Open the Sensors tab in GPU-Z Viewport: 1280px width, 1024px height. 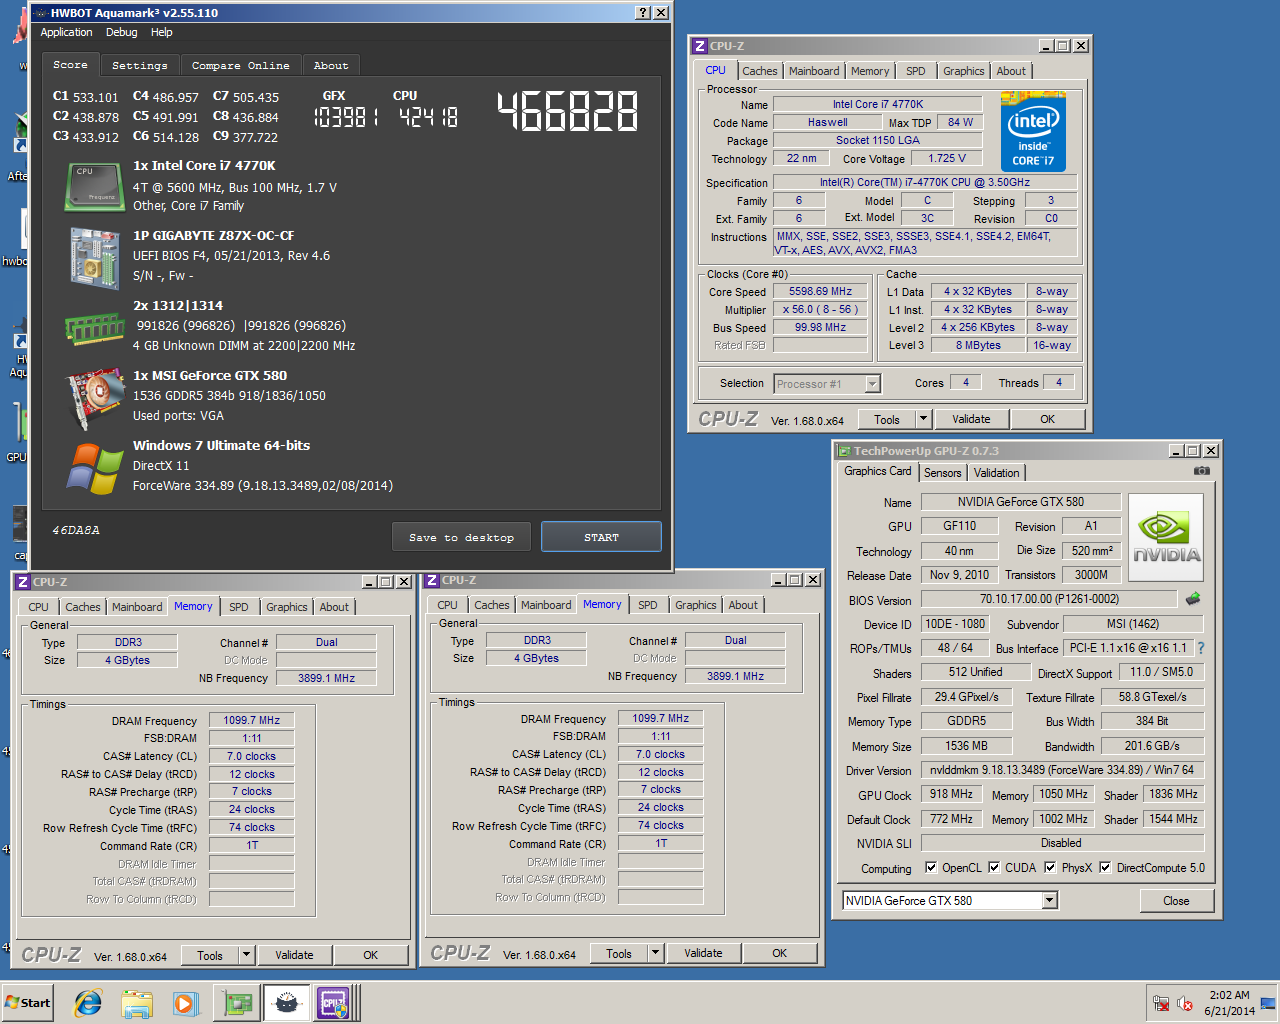pyautogui.click(x=943, y=473)
